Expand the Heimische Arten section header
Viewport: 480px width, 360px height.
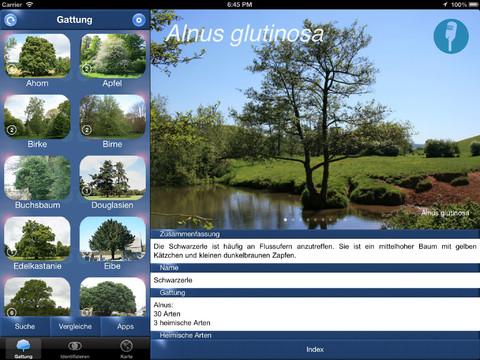(315, 335)
